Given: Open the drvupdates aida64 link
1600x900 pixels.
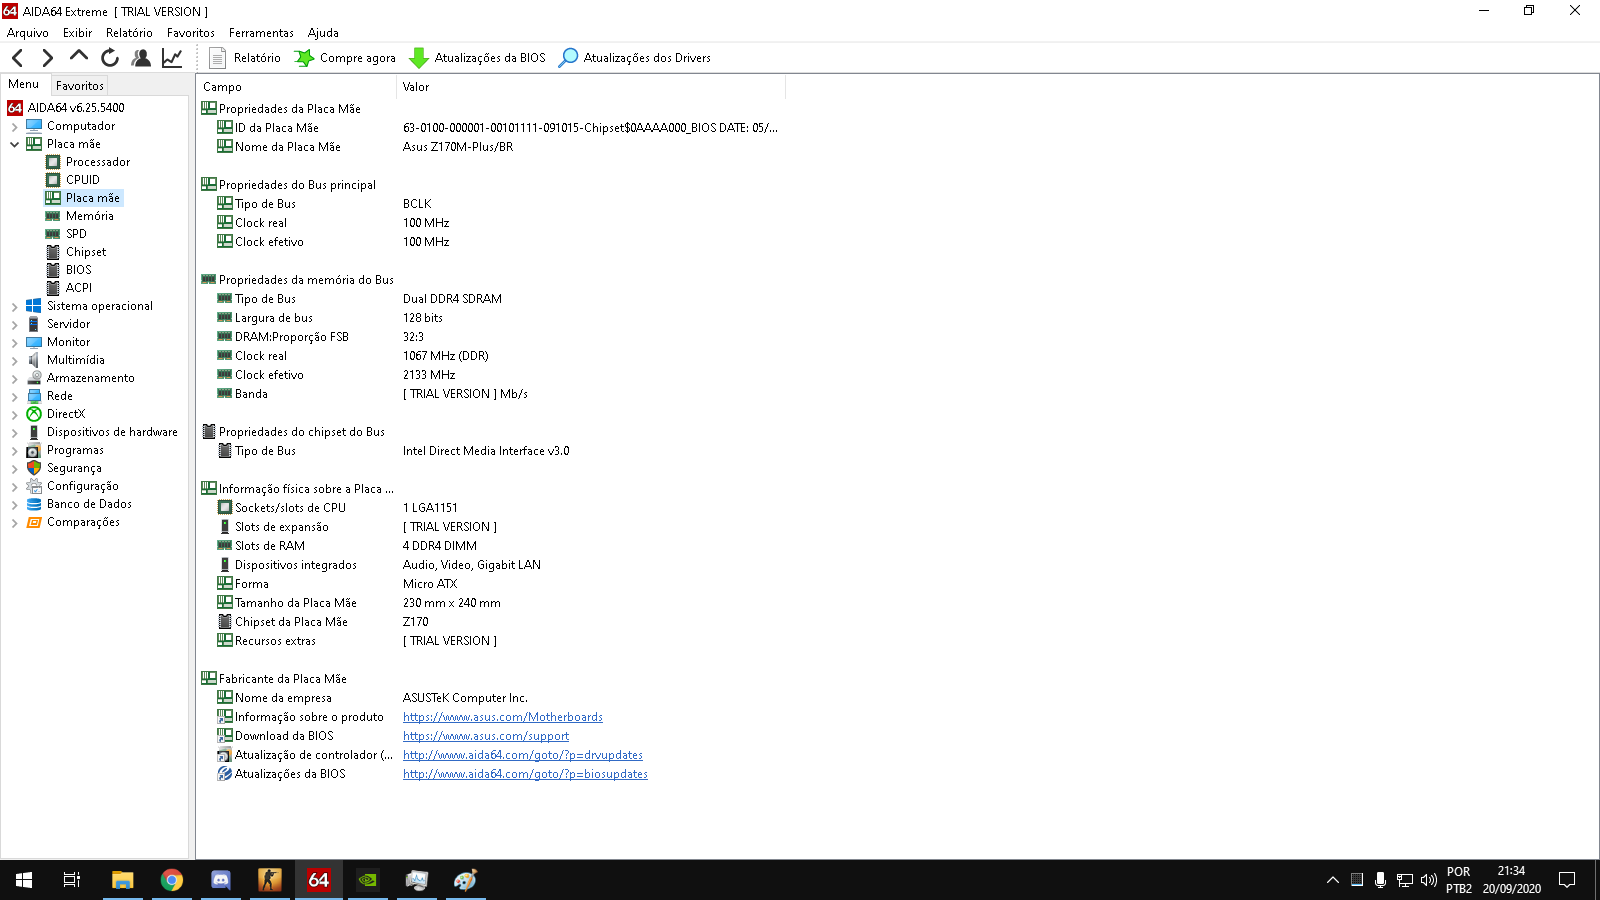Looking at the screenshot, I should pyautogui.click(x=523, y=755).
